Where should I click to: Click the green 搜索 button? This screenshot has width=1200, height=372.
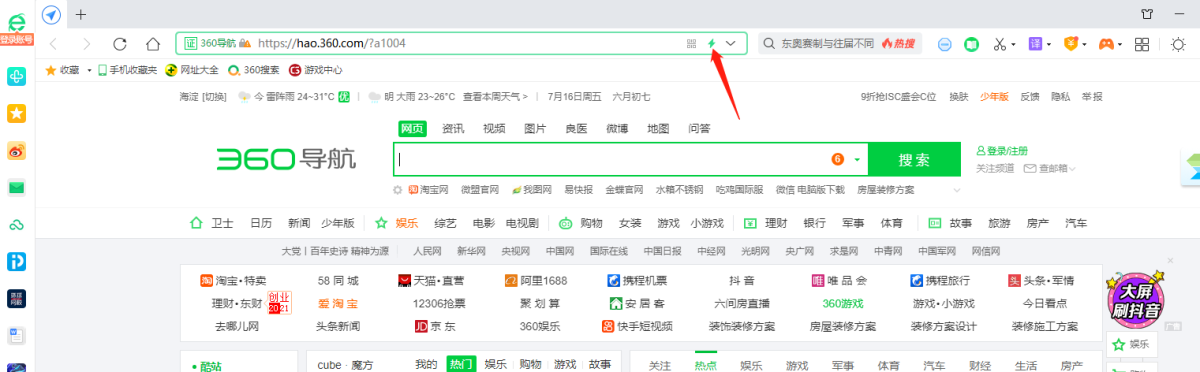914,160
